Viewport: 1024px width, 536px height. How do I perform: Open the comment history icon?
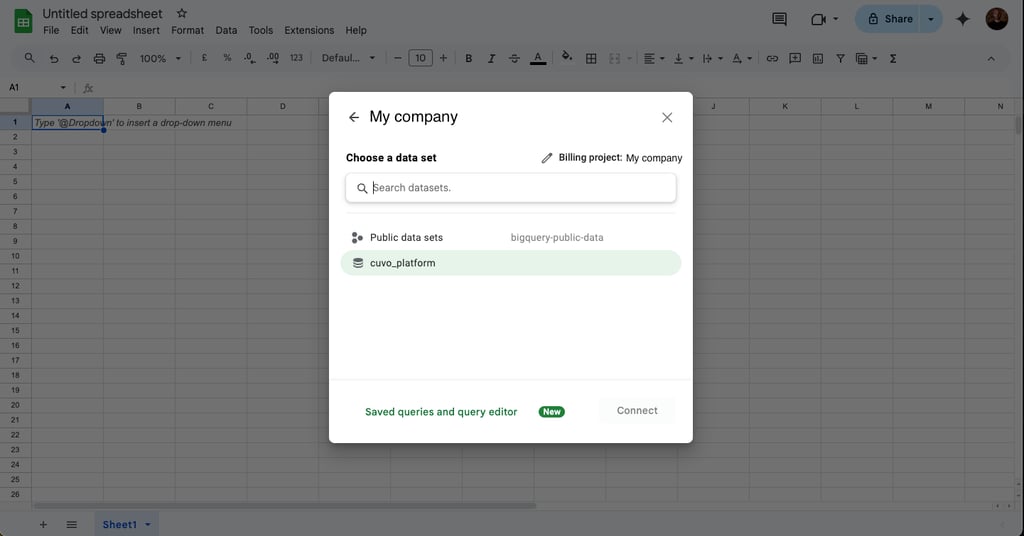pyautogui.click(x=779, y=19)
